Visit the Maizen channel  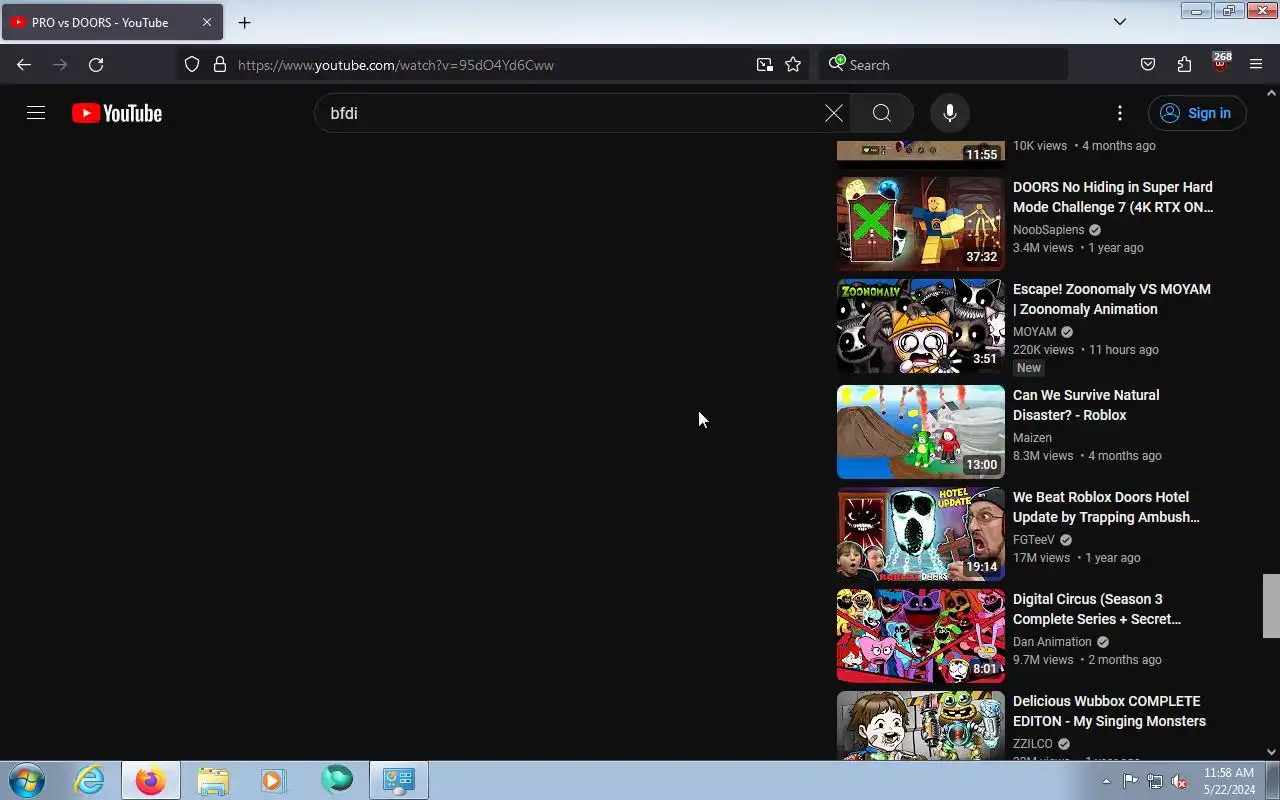[1032, 438]
